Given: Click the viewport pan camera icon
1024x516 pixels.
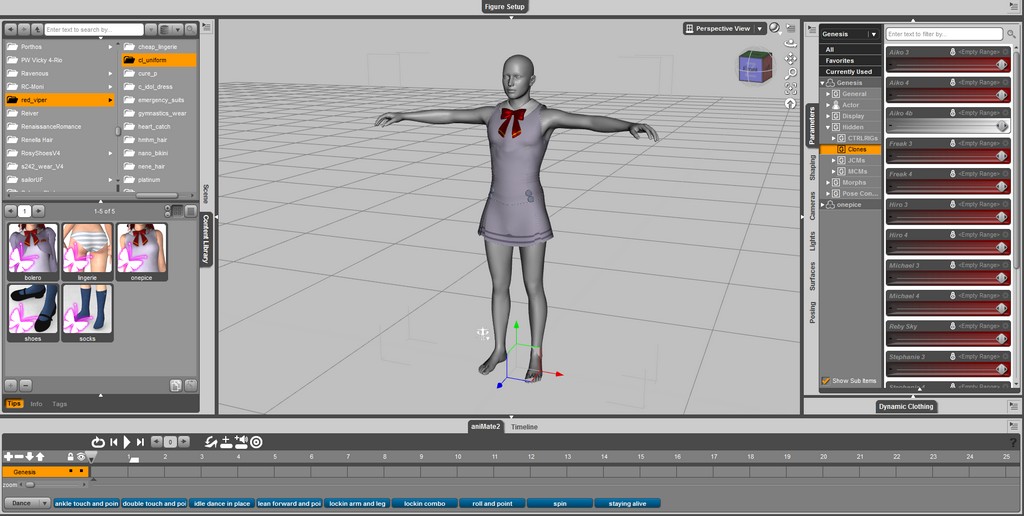Looking at the screenshot, I should coord(790,58).
